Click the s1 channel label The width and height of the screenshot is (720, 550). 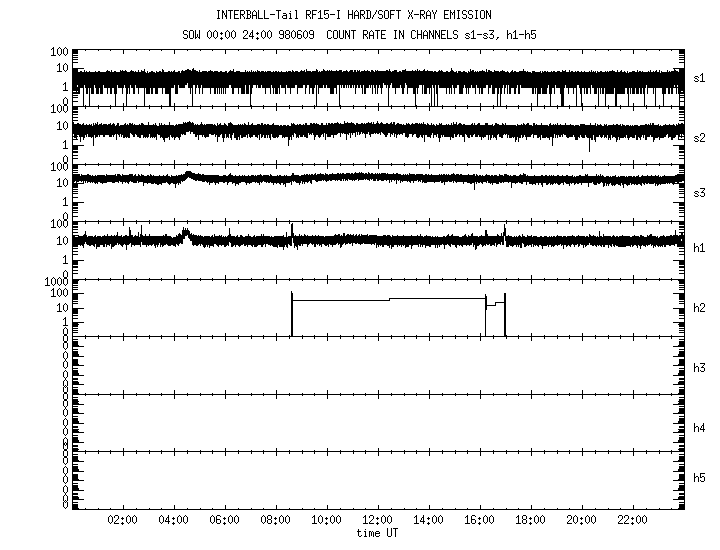700,77
